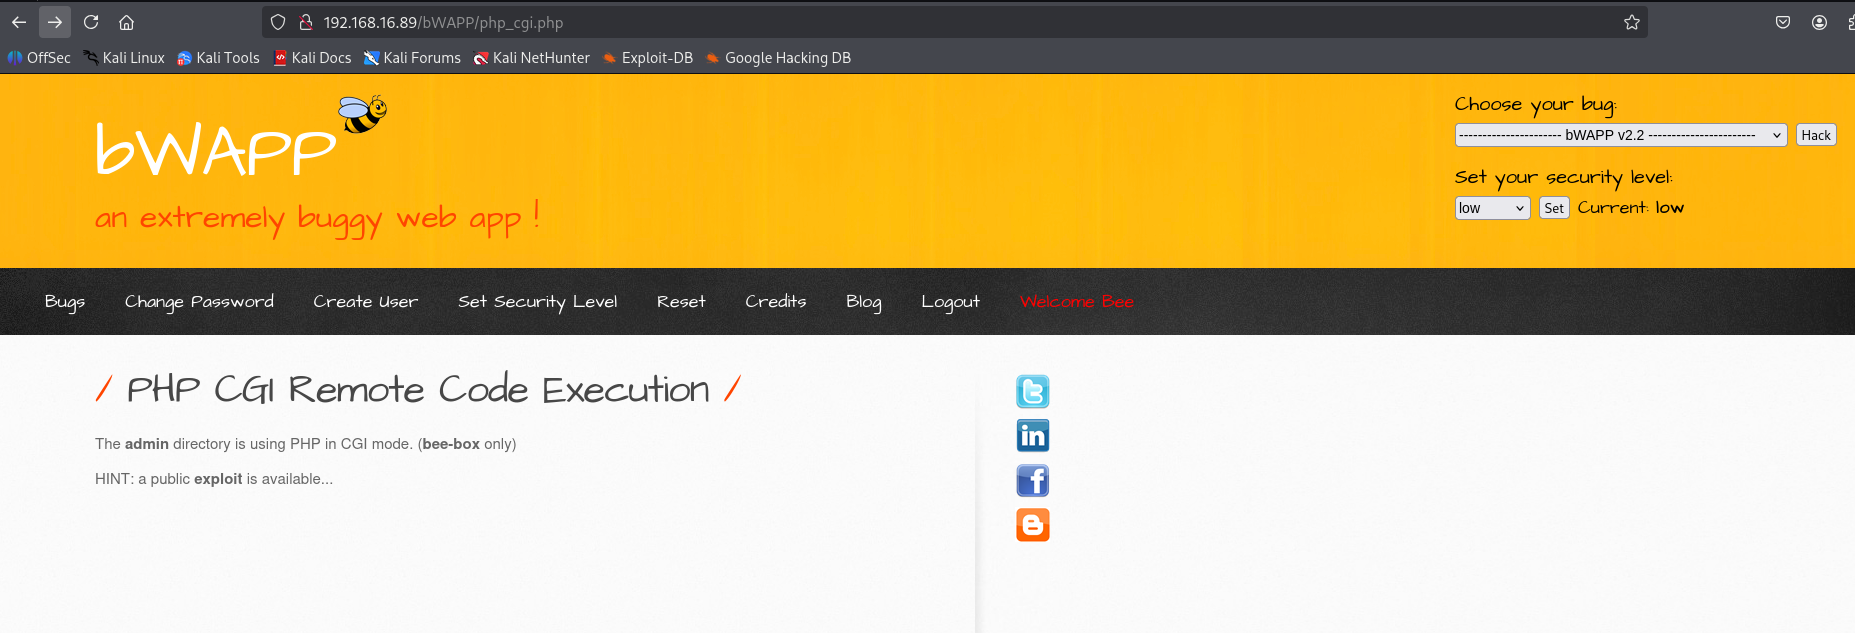1855x633 pixels.
Task: Open the Change Password menu item
Action: (199, 302)
